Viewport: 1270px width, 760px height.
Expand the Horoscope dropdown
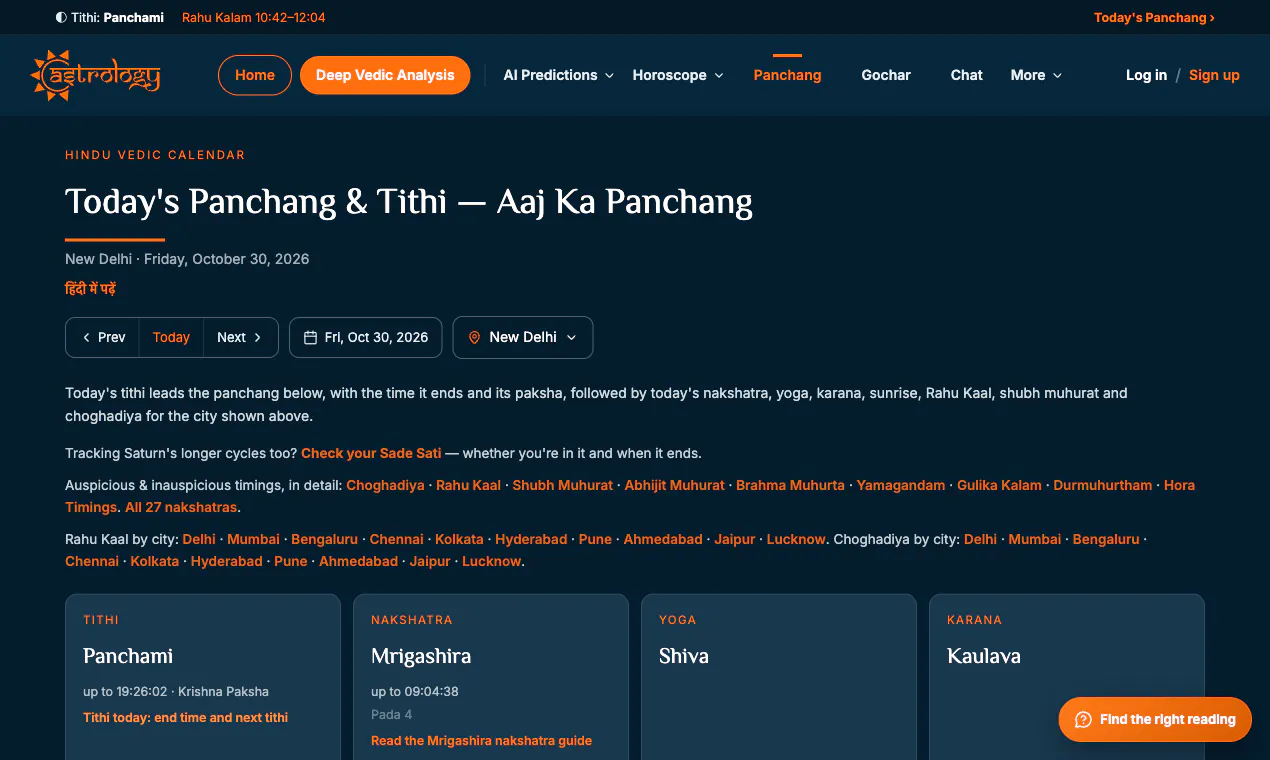678,75
